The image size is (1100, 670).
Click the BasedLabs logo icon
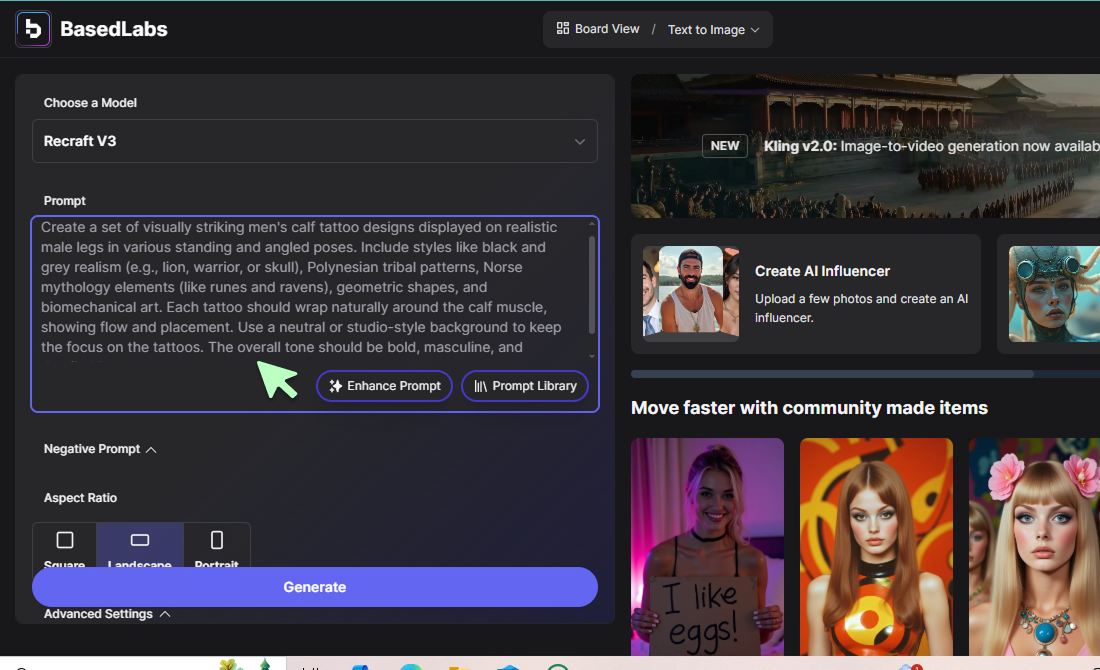pos(33,29)
